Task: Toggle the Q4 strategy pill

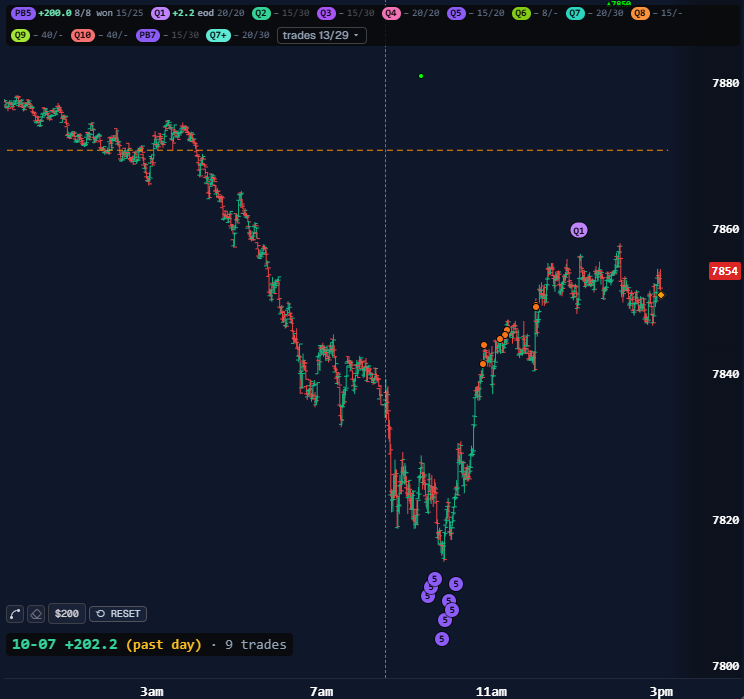Action: 391,13
